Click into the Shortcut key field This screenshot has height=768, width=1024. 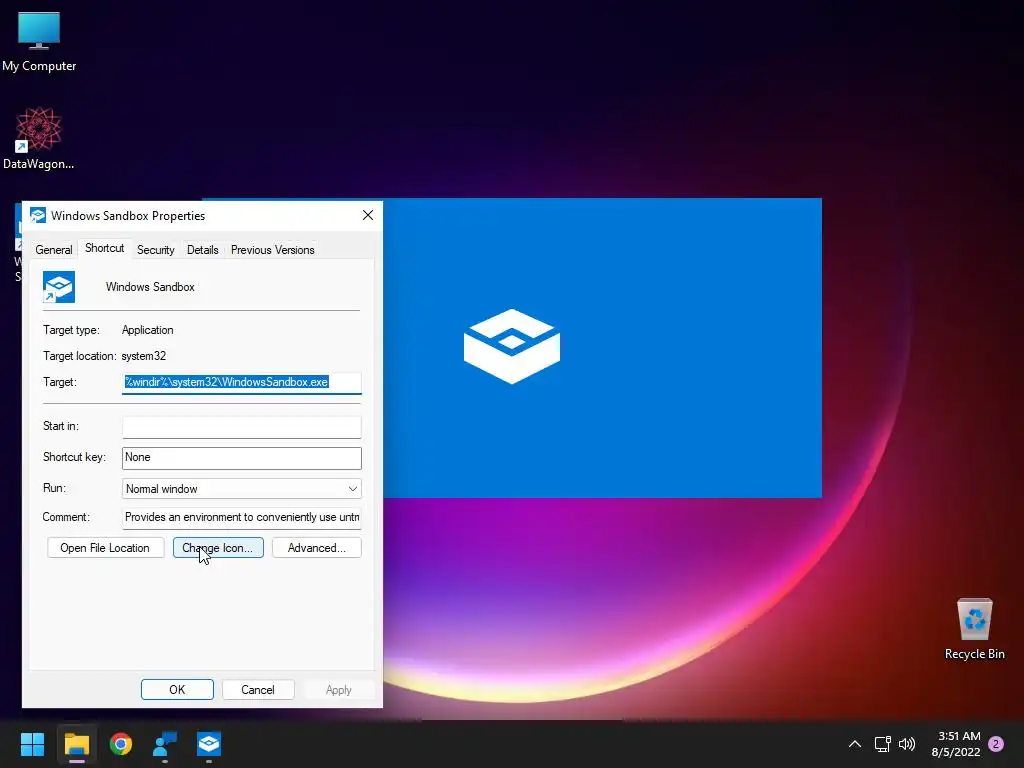tap(242, 458)
